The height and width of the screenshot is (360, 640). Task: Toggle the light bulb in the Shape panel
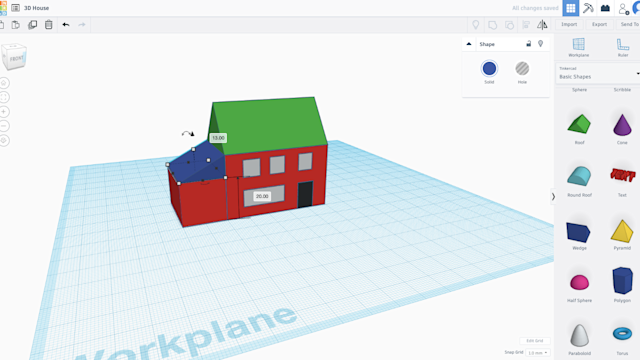(x=540, y=44)
